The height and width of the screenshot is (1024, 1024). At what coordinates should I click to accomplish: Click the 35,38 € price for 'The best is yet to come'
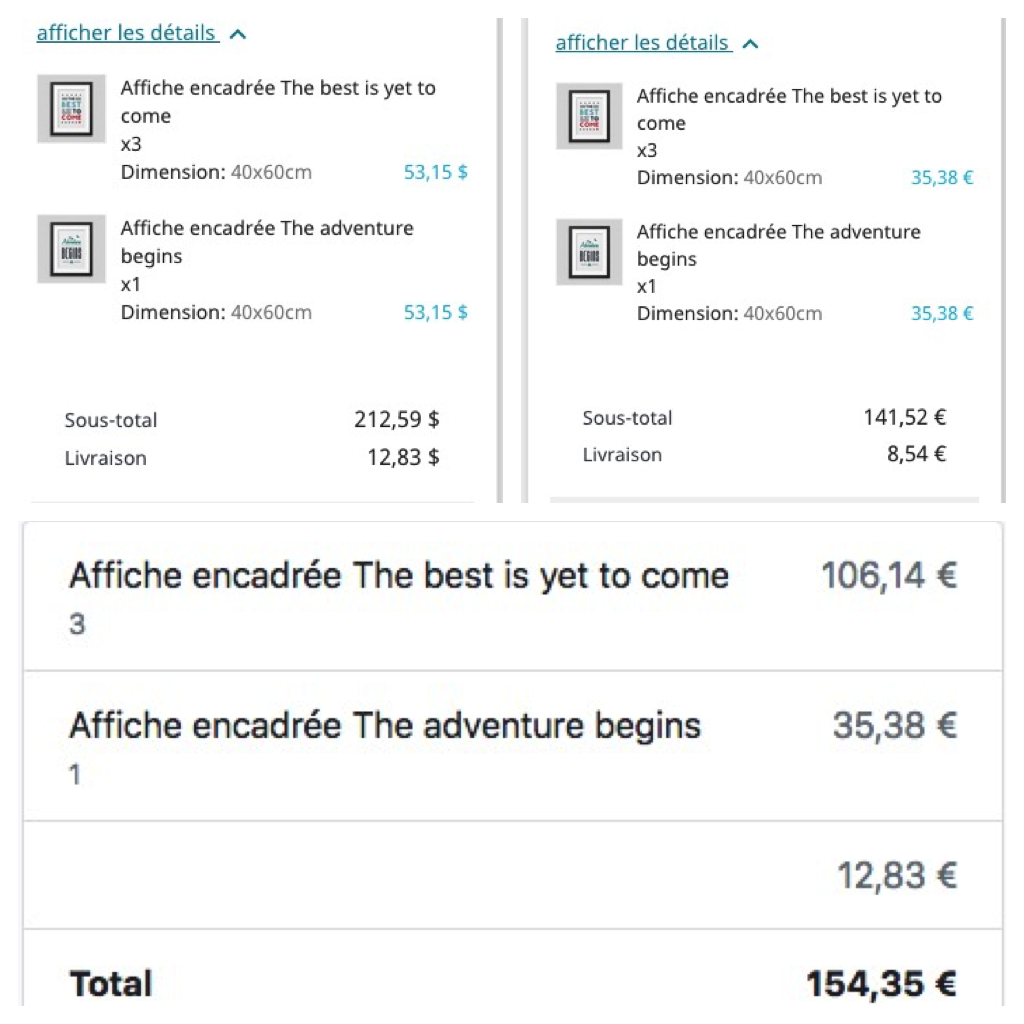tap(941, 176)
